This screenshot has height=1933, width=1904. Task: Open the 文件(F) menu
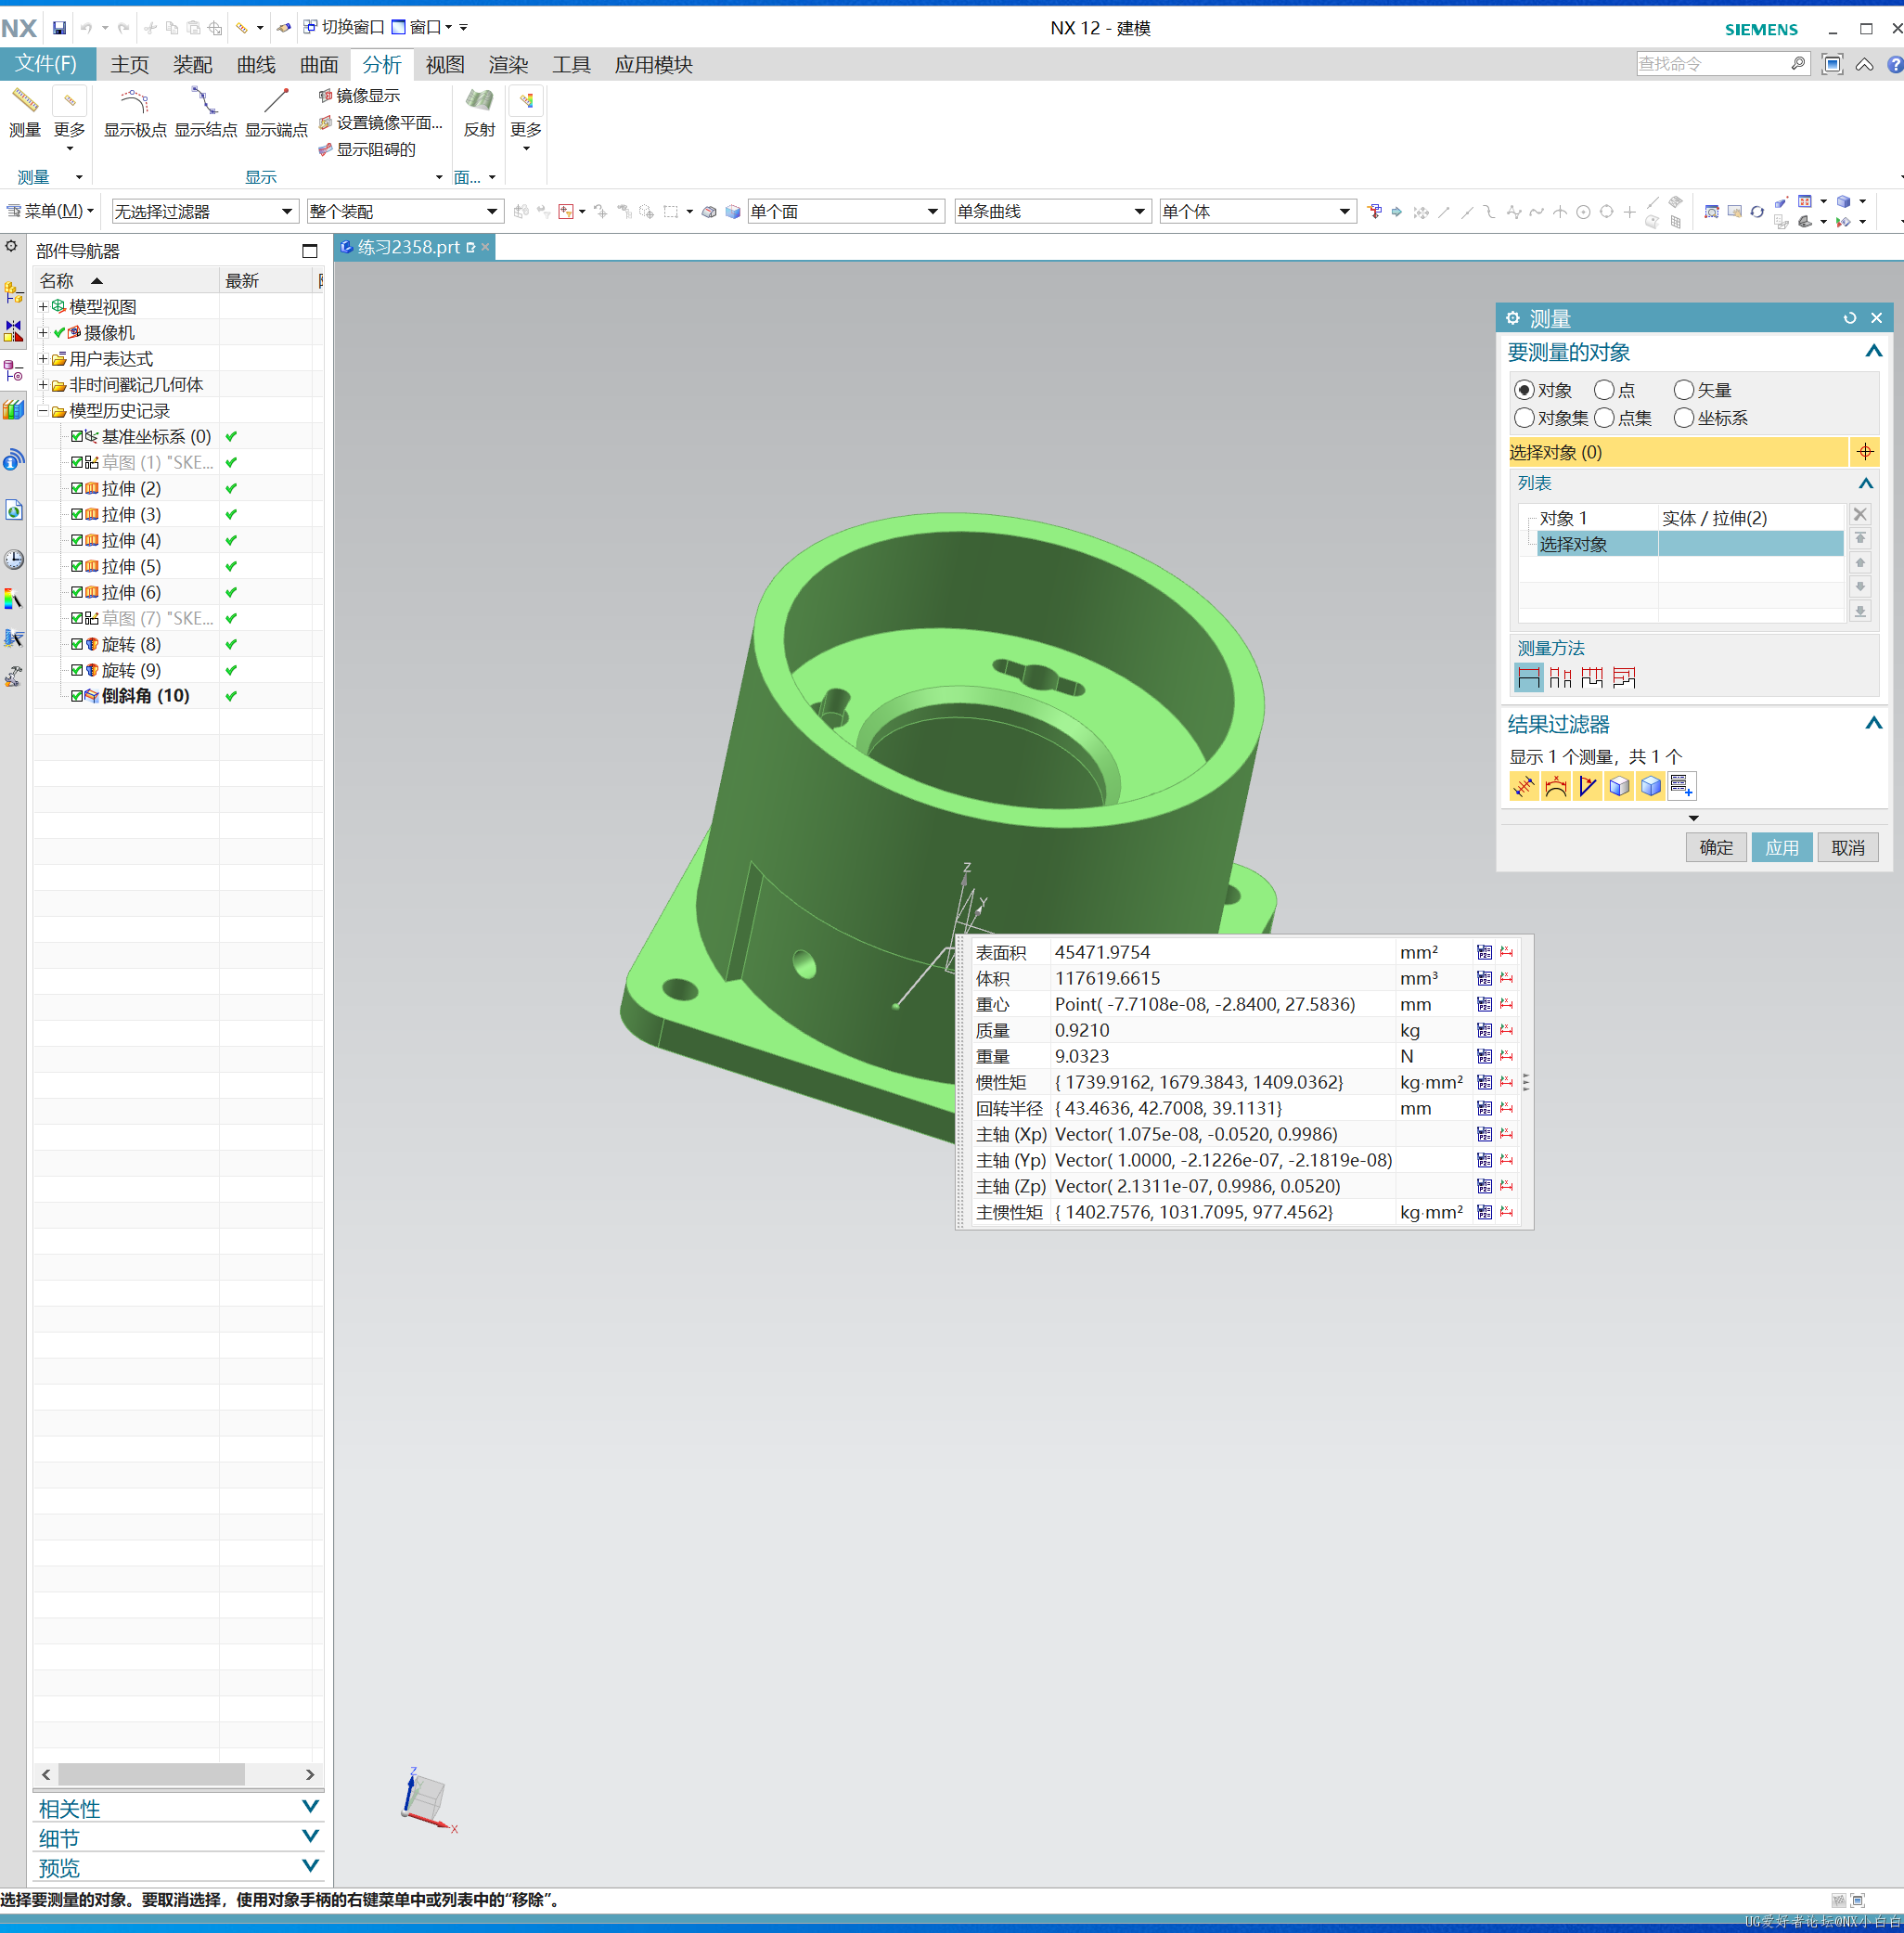(47, 64)
